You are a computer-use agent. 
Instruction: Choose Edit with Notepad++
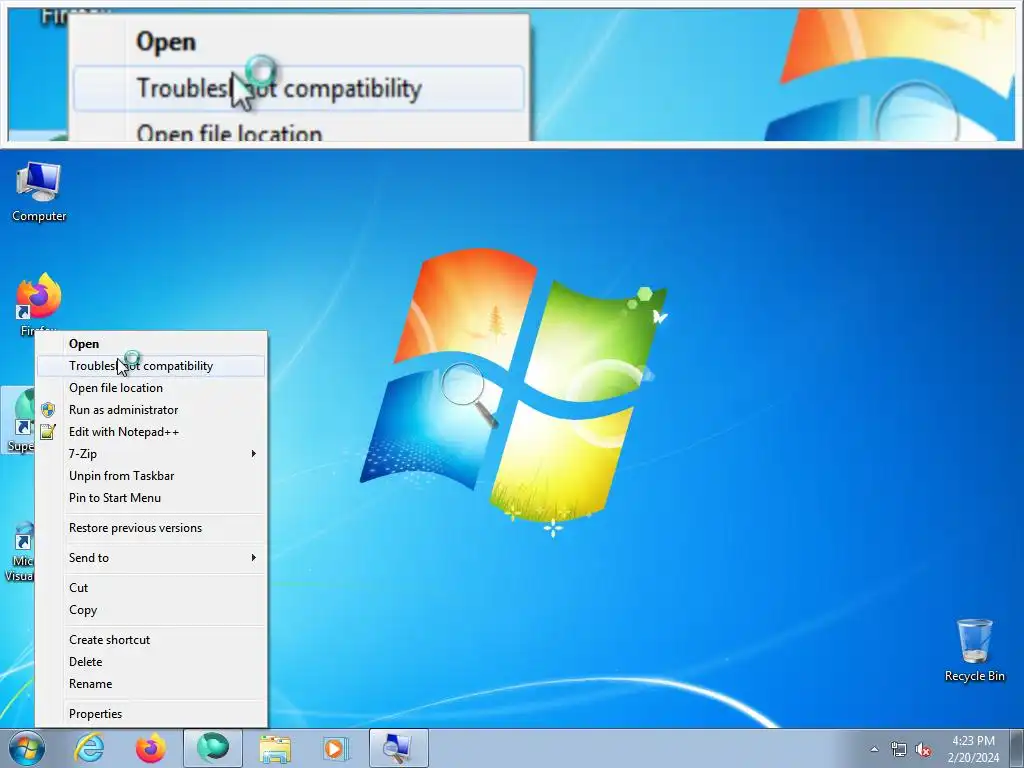[151, 432]
